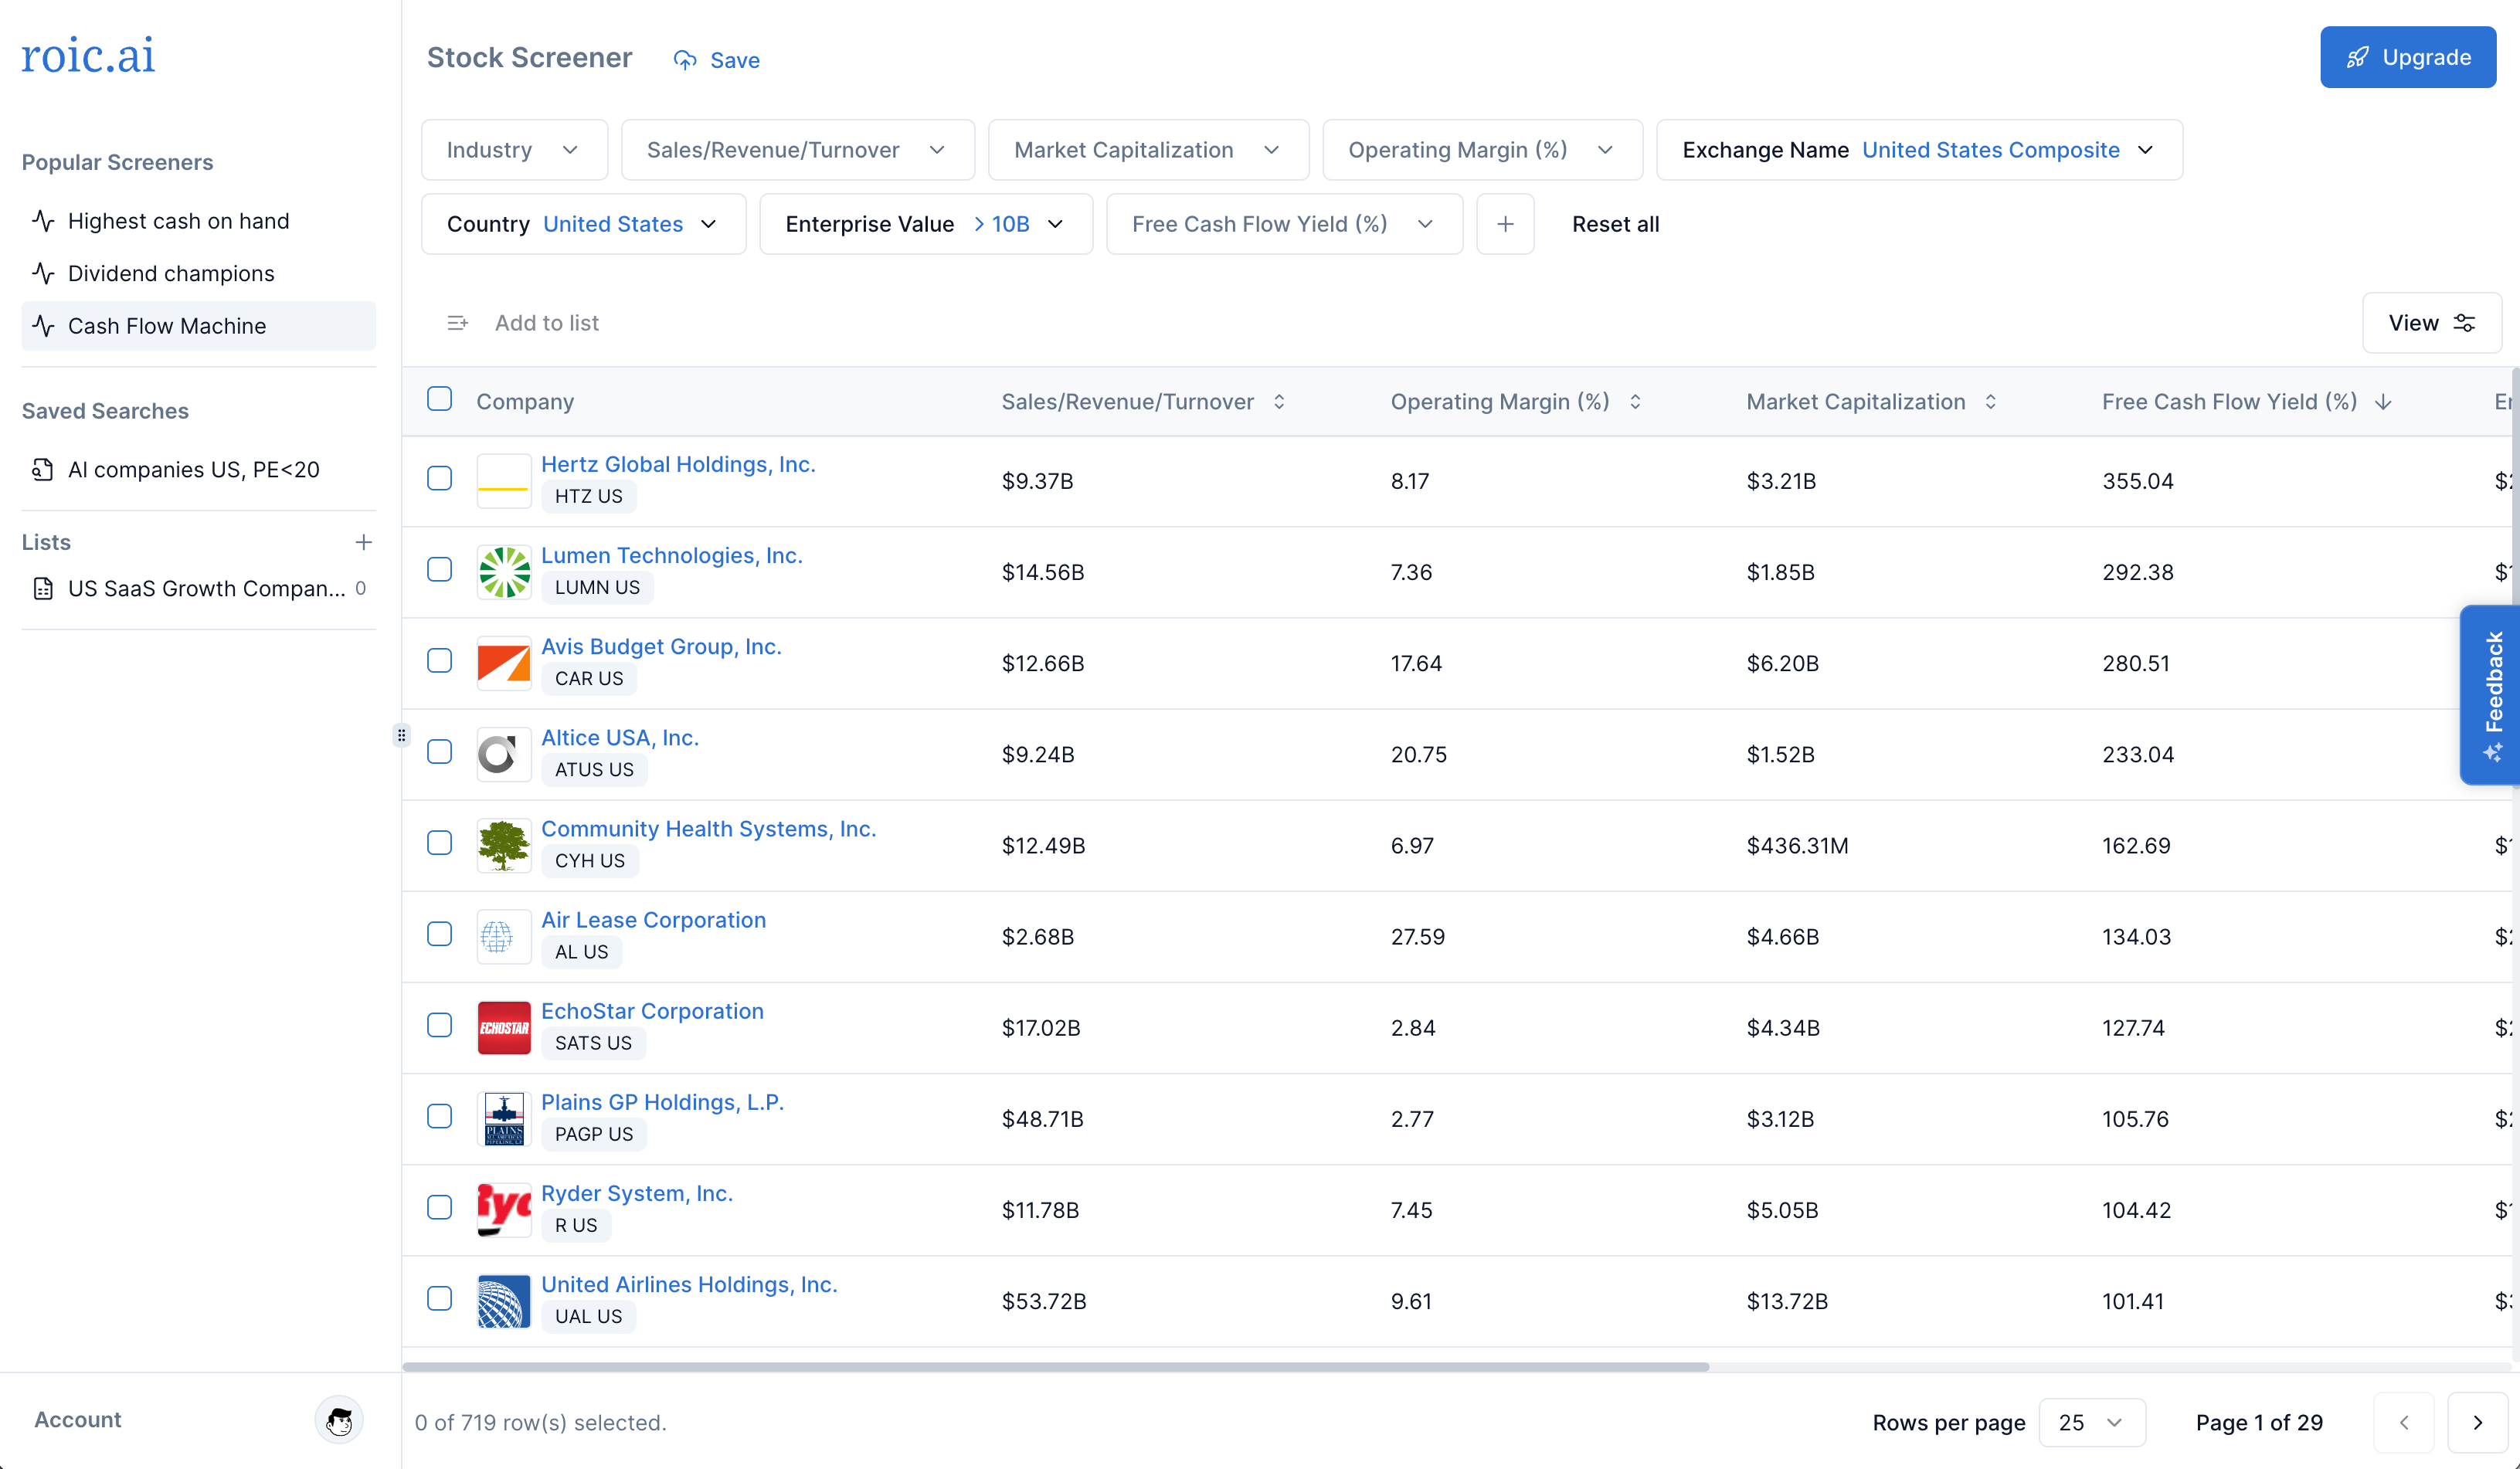Add a new list with the plus icon
2520x1469 pixels.
364,542
